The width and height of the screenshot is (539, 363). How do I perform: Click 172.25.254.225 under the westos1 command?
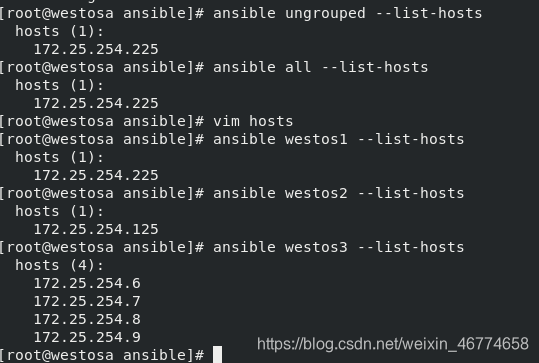[x=96, y=175]
